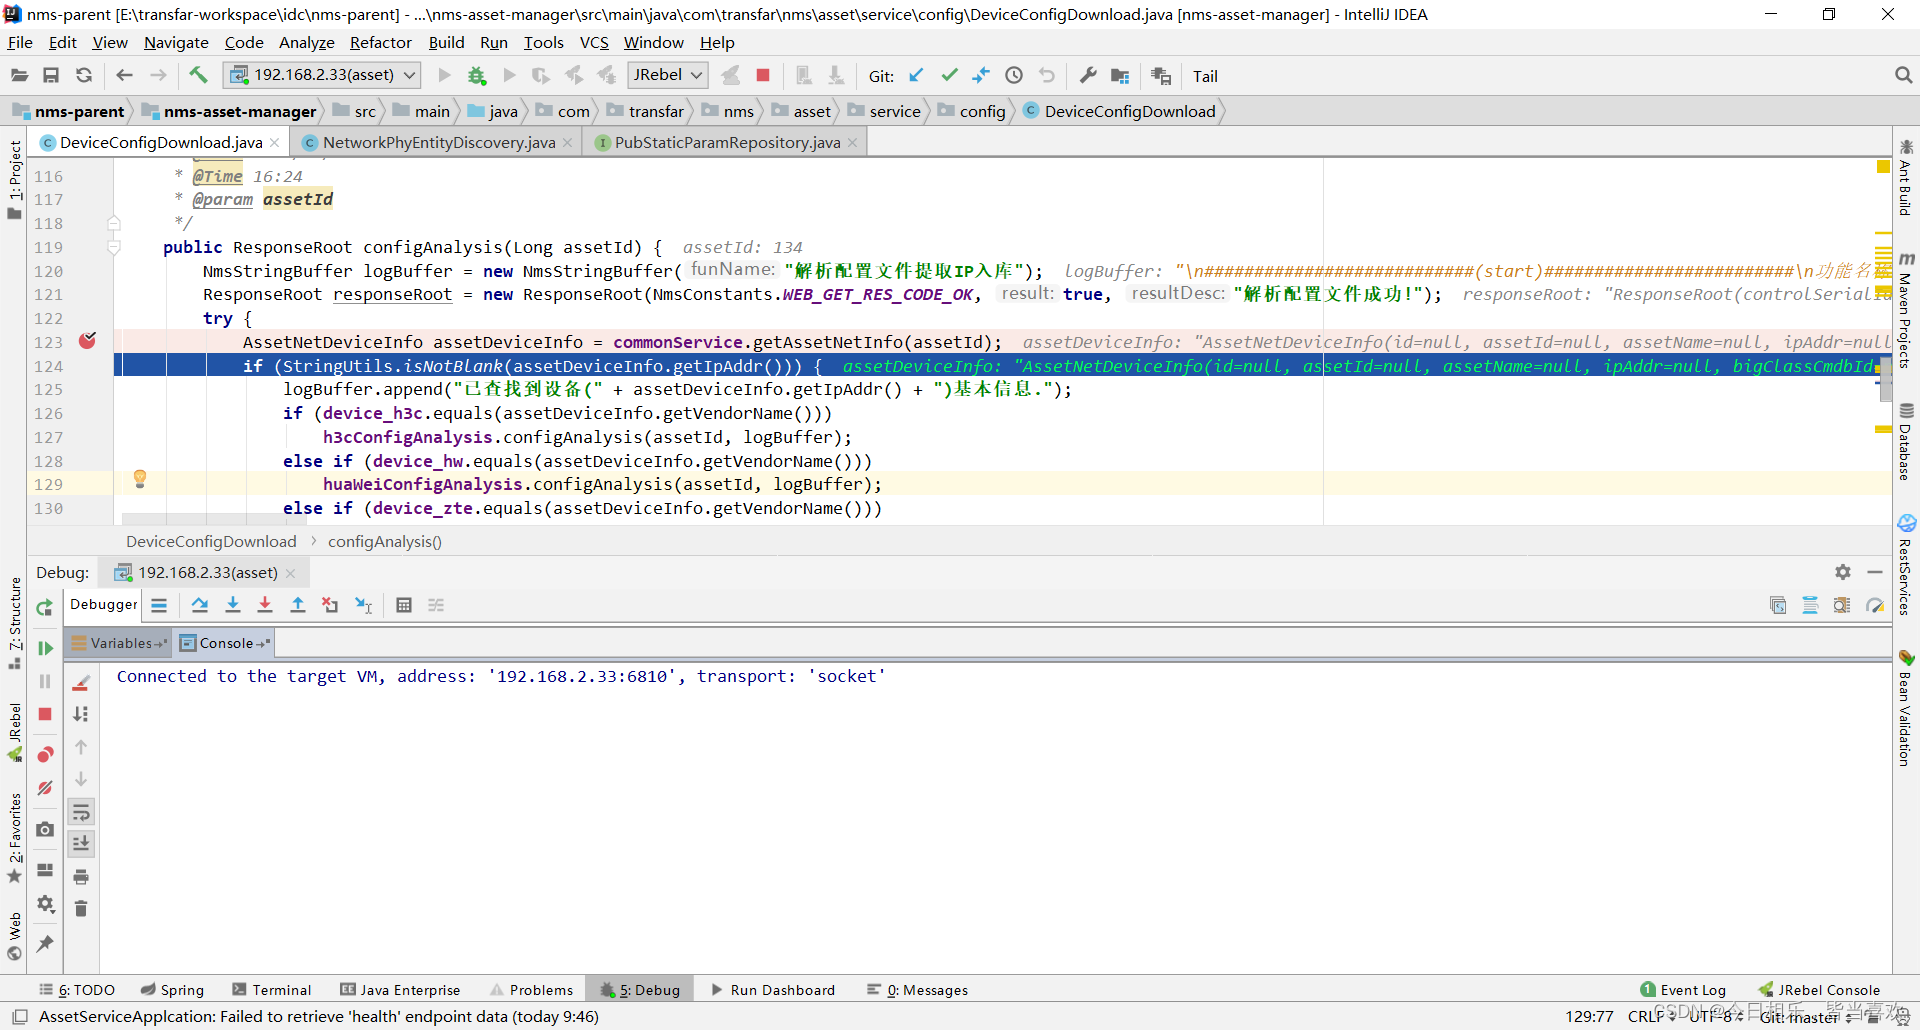Screen dimensions: 1920x1030
Task: Open Git history clock icon
Action: point(1014,75)
